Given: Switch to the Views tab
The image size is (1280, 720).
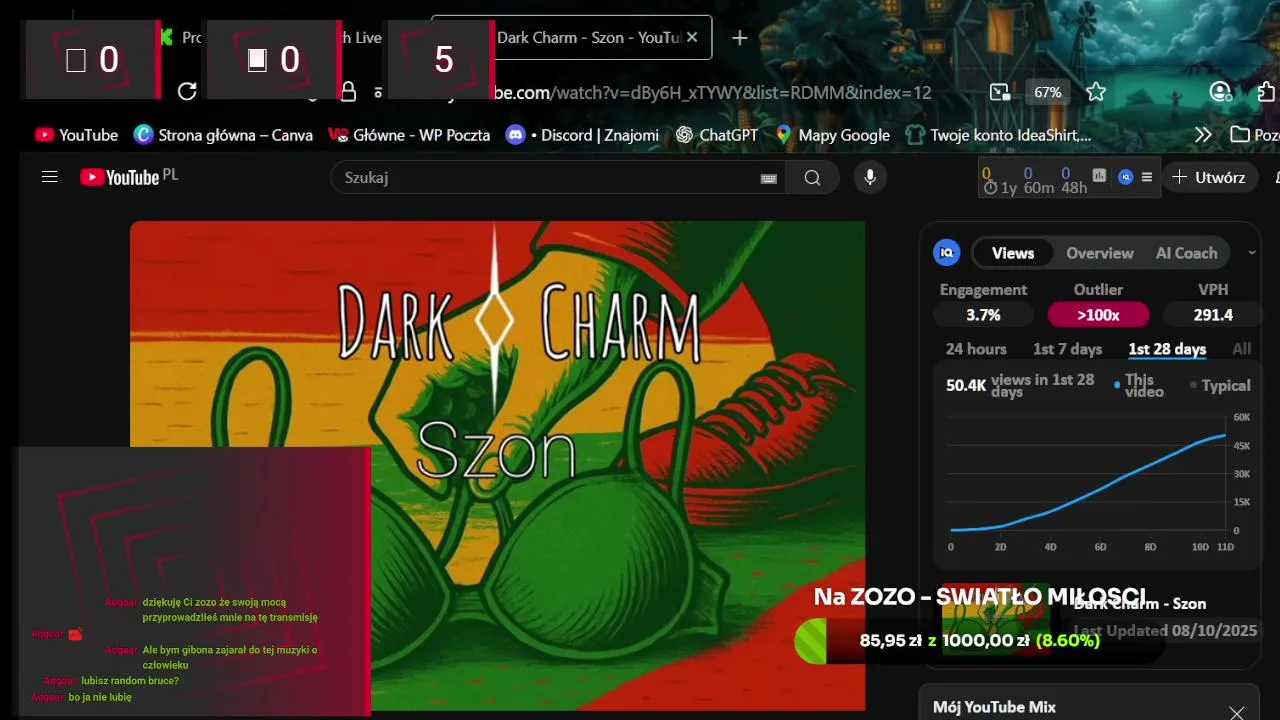Looking at the screenshot, I should (x=1013, y=253).
